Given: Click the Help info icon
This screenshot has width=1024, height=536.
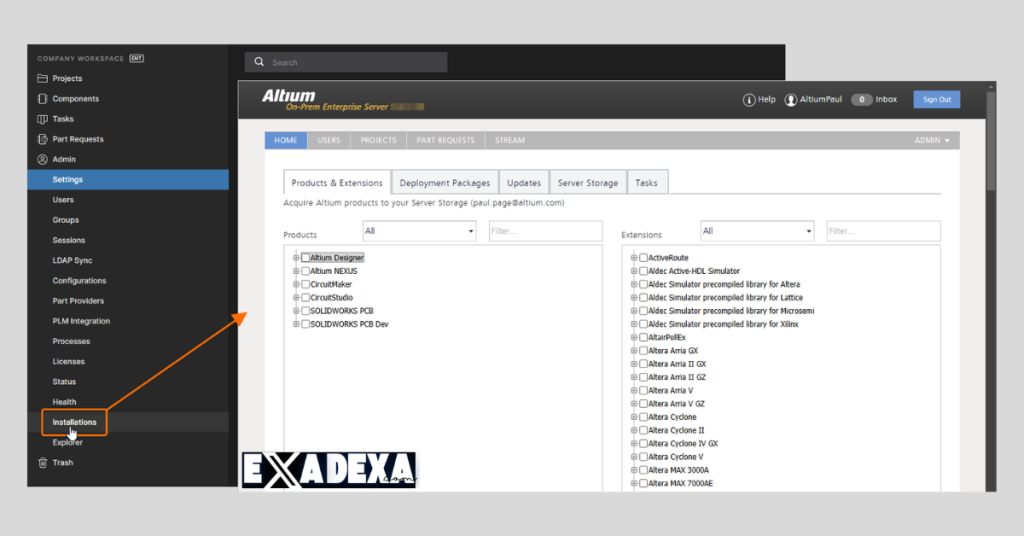Looking at the screenshot, I should pyautogui.click(x=749, y=100).
